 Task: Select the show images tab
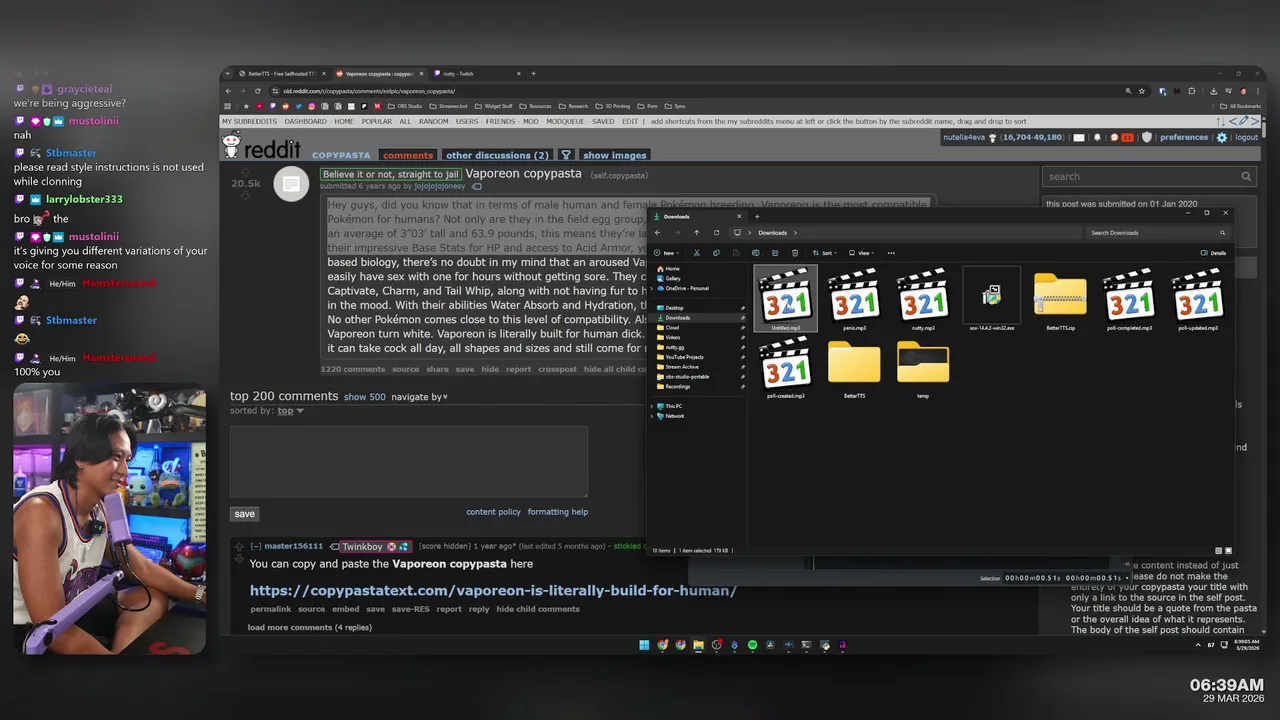pyautogui.click(x=615, y=155)
